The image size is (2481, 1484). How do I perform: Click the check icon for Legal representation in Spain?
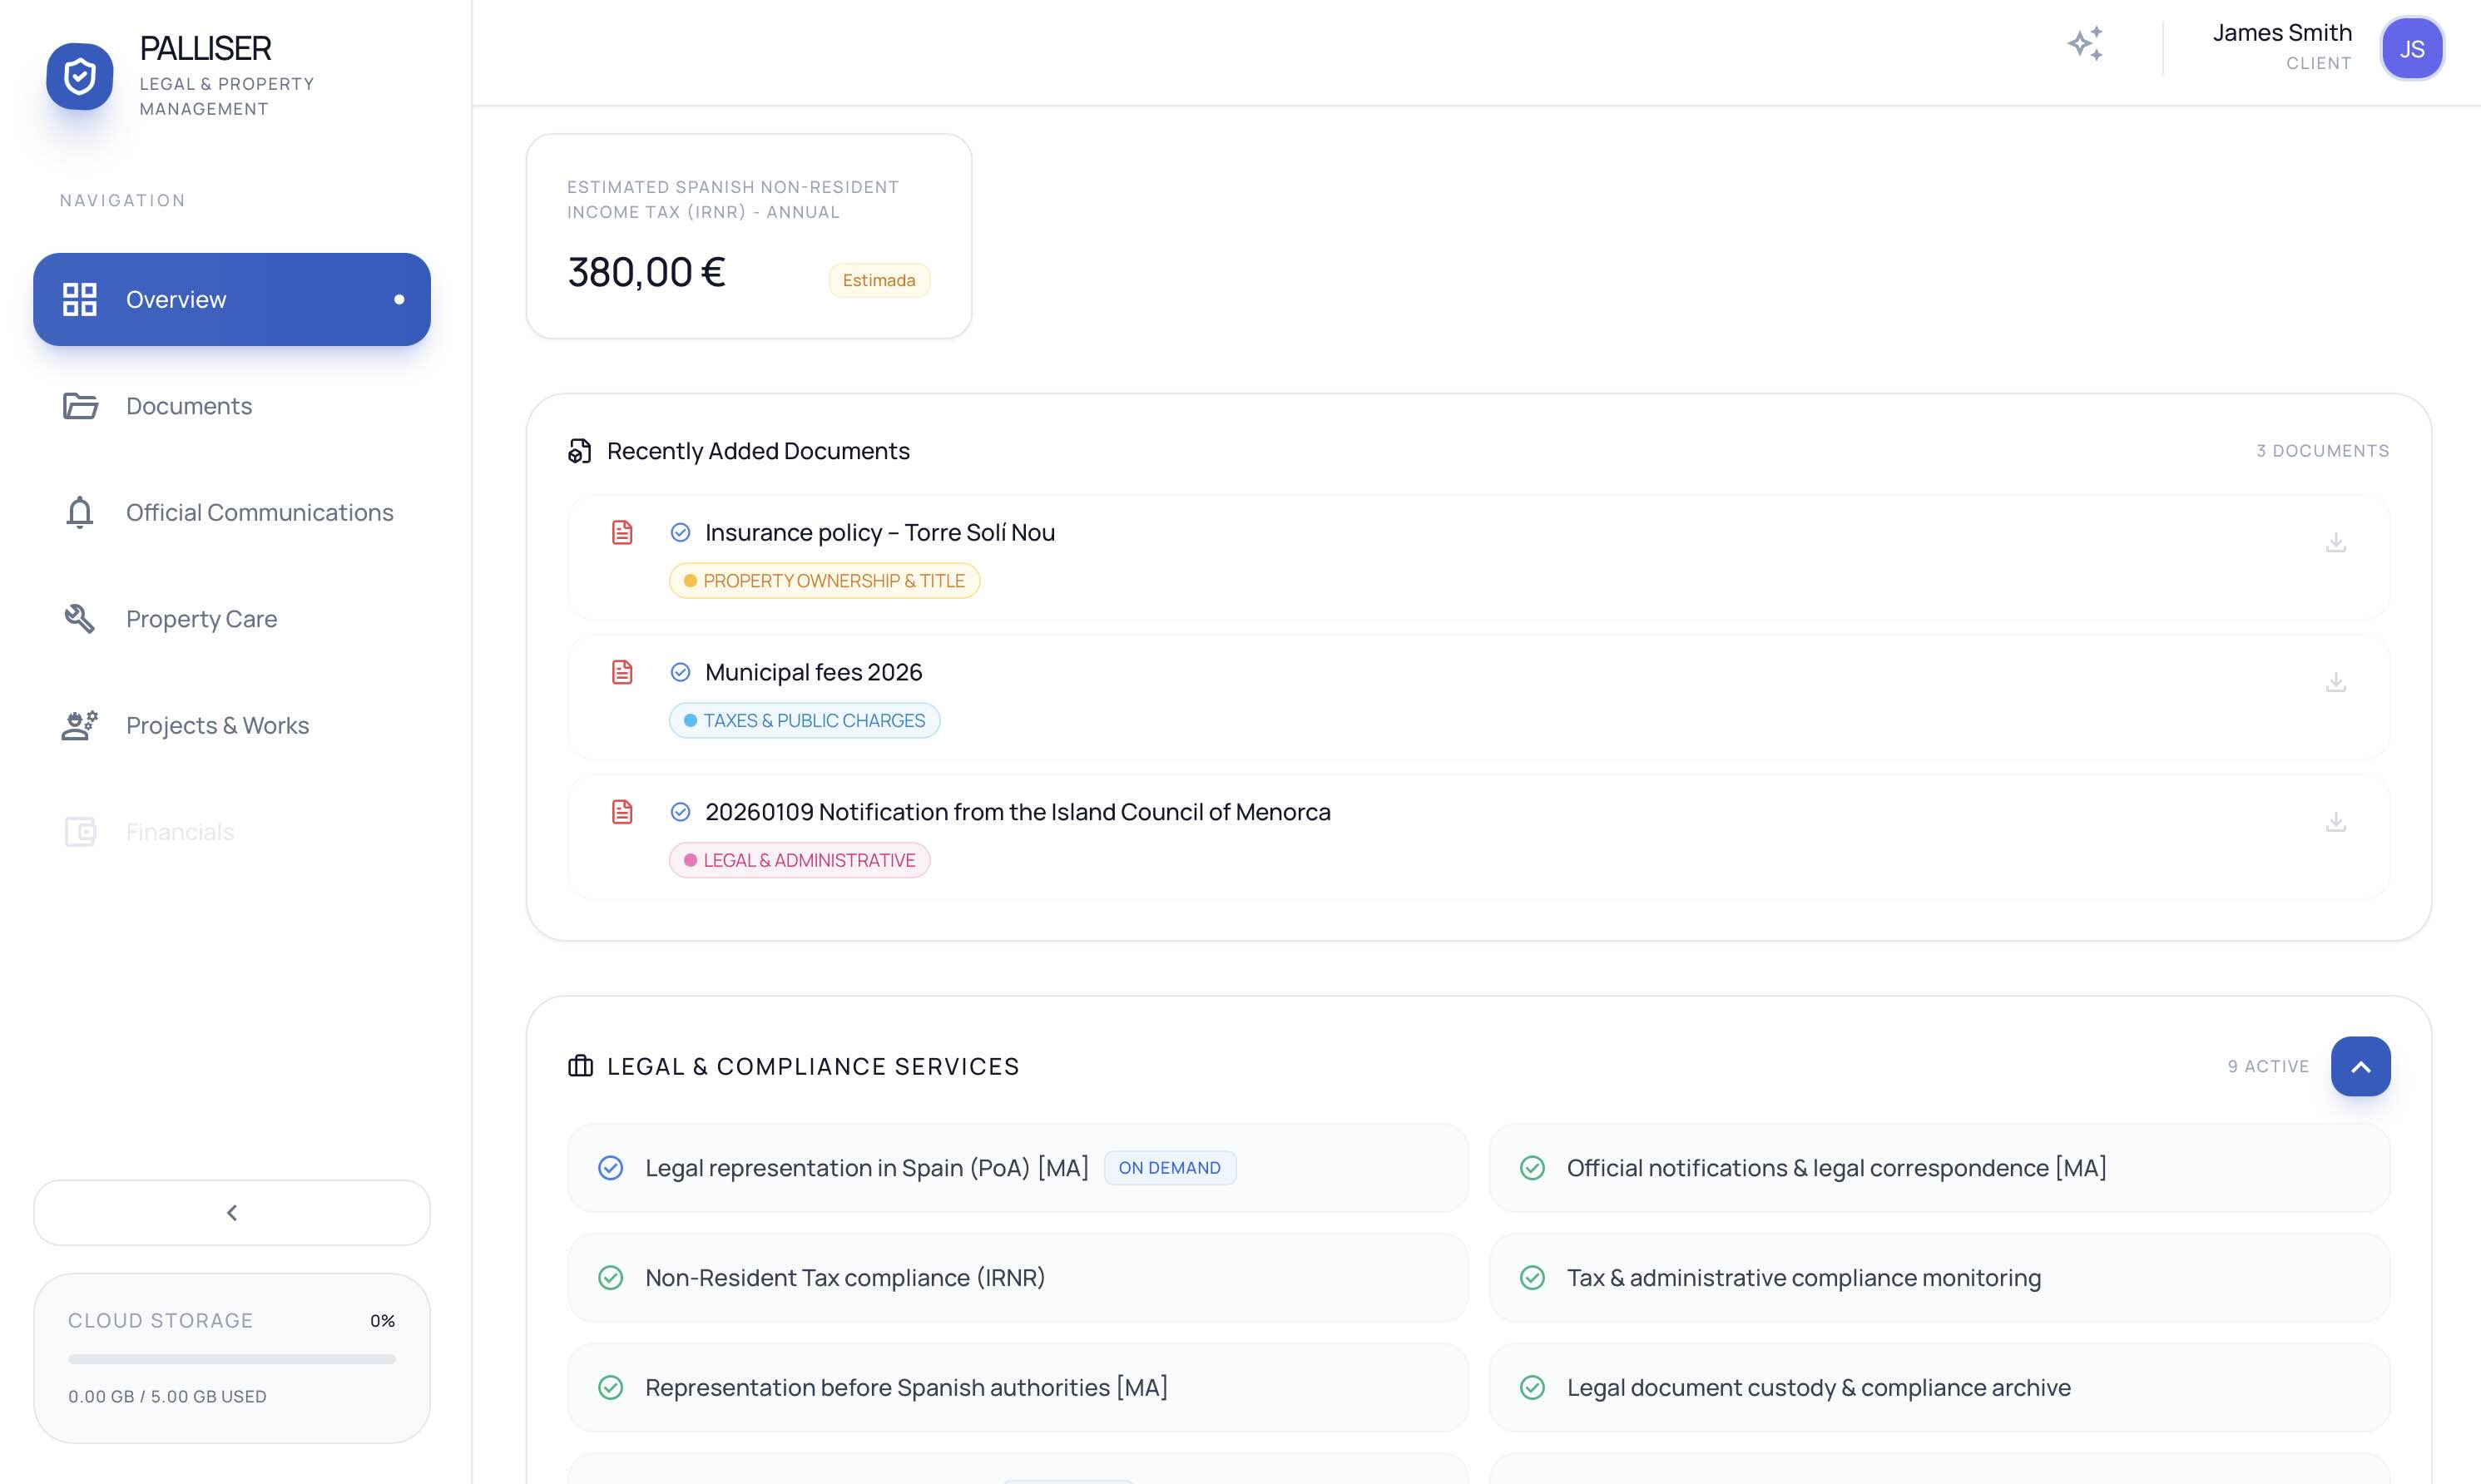[610, 1168]
